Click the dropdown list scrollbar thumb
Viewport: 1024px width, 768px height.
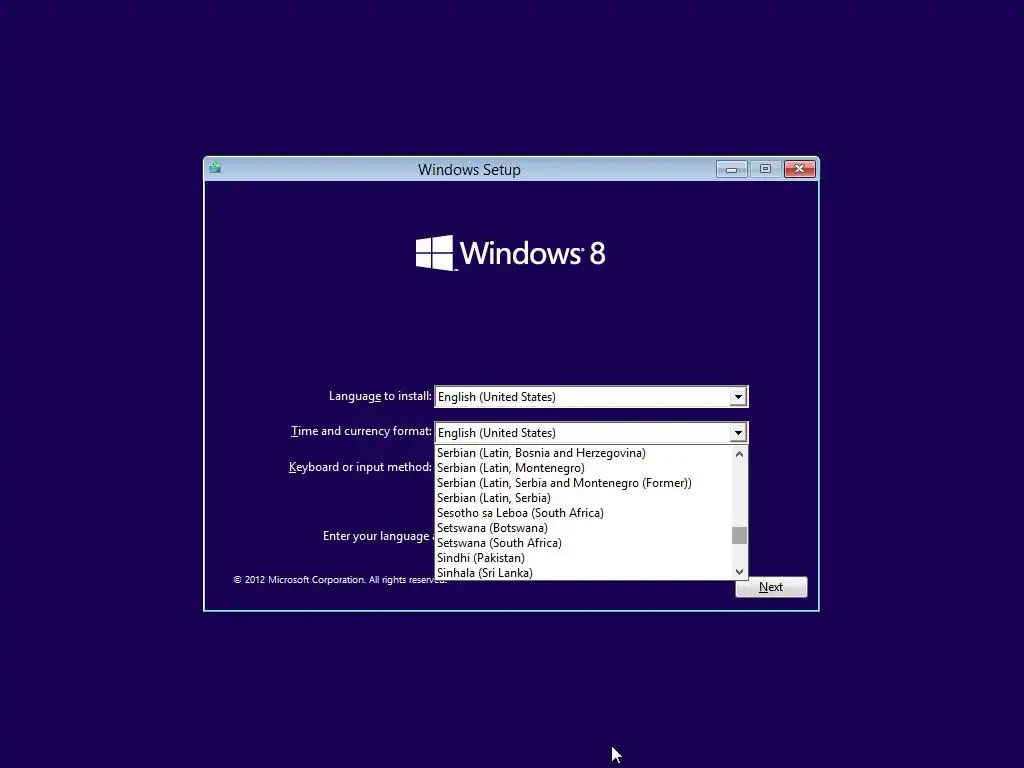coord(739,535)
